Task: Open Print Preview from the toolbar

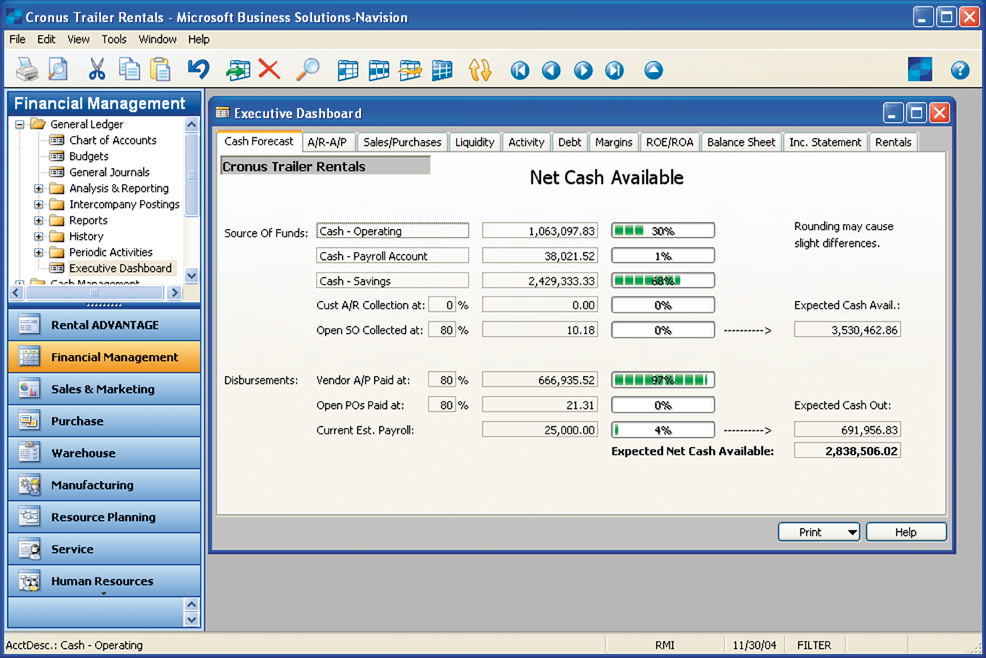Action: [x=58, y=70]
